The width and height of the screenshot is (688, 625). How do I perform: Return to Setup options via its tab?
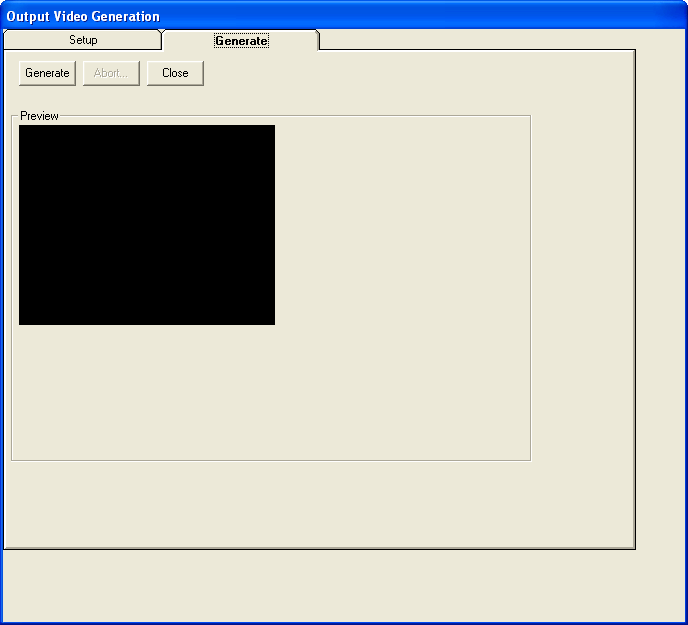tap(83, 40)
